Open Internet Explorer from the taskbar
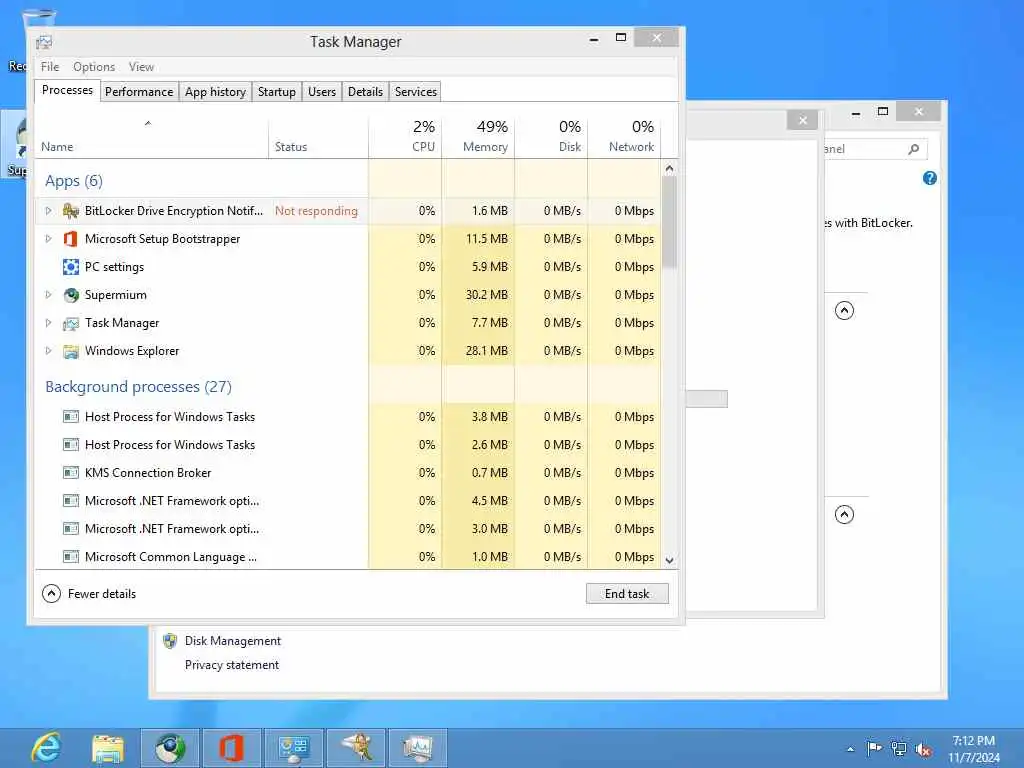1024x768 pixels. pyautogui.click(x=47, y=748)
